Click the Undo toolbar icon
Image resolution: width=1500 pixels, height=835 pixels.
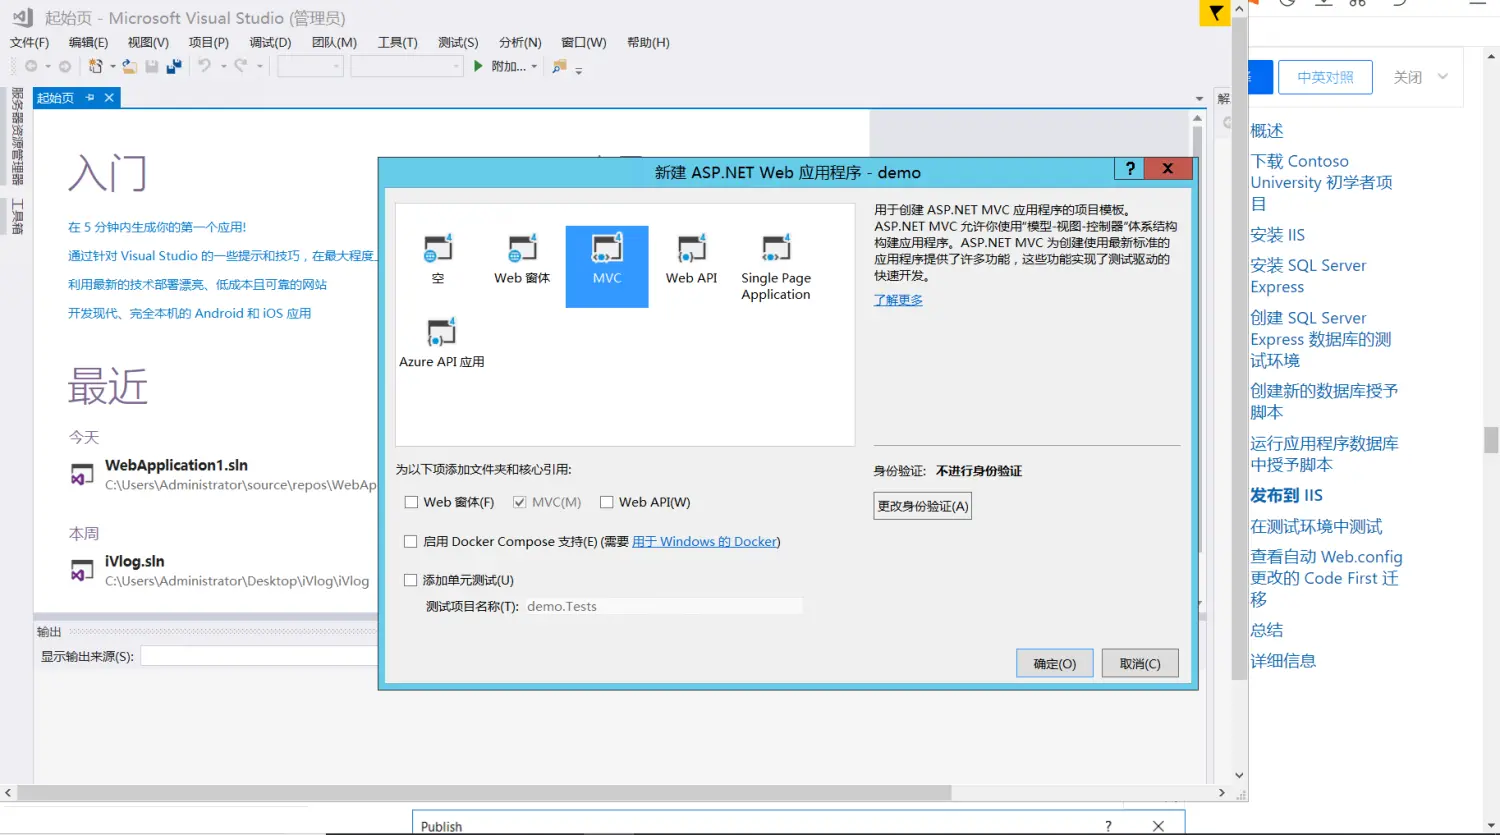click(204, 66)
